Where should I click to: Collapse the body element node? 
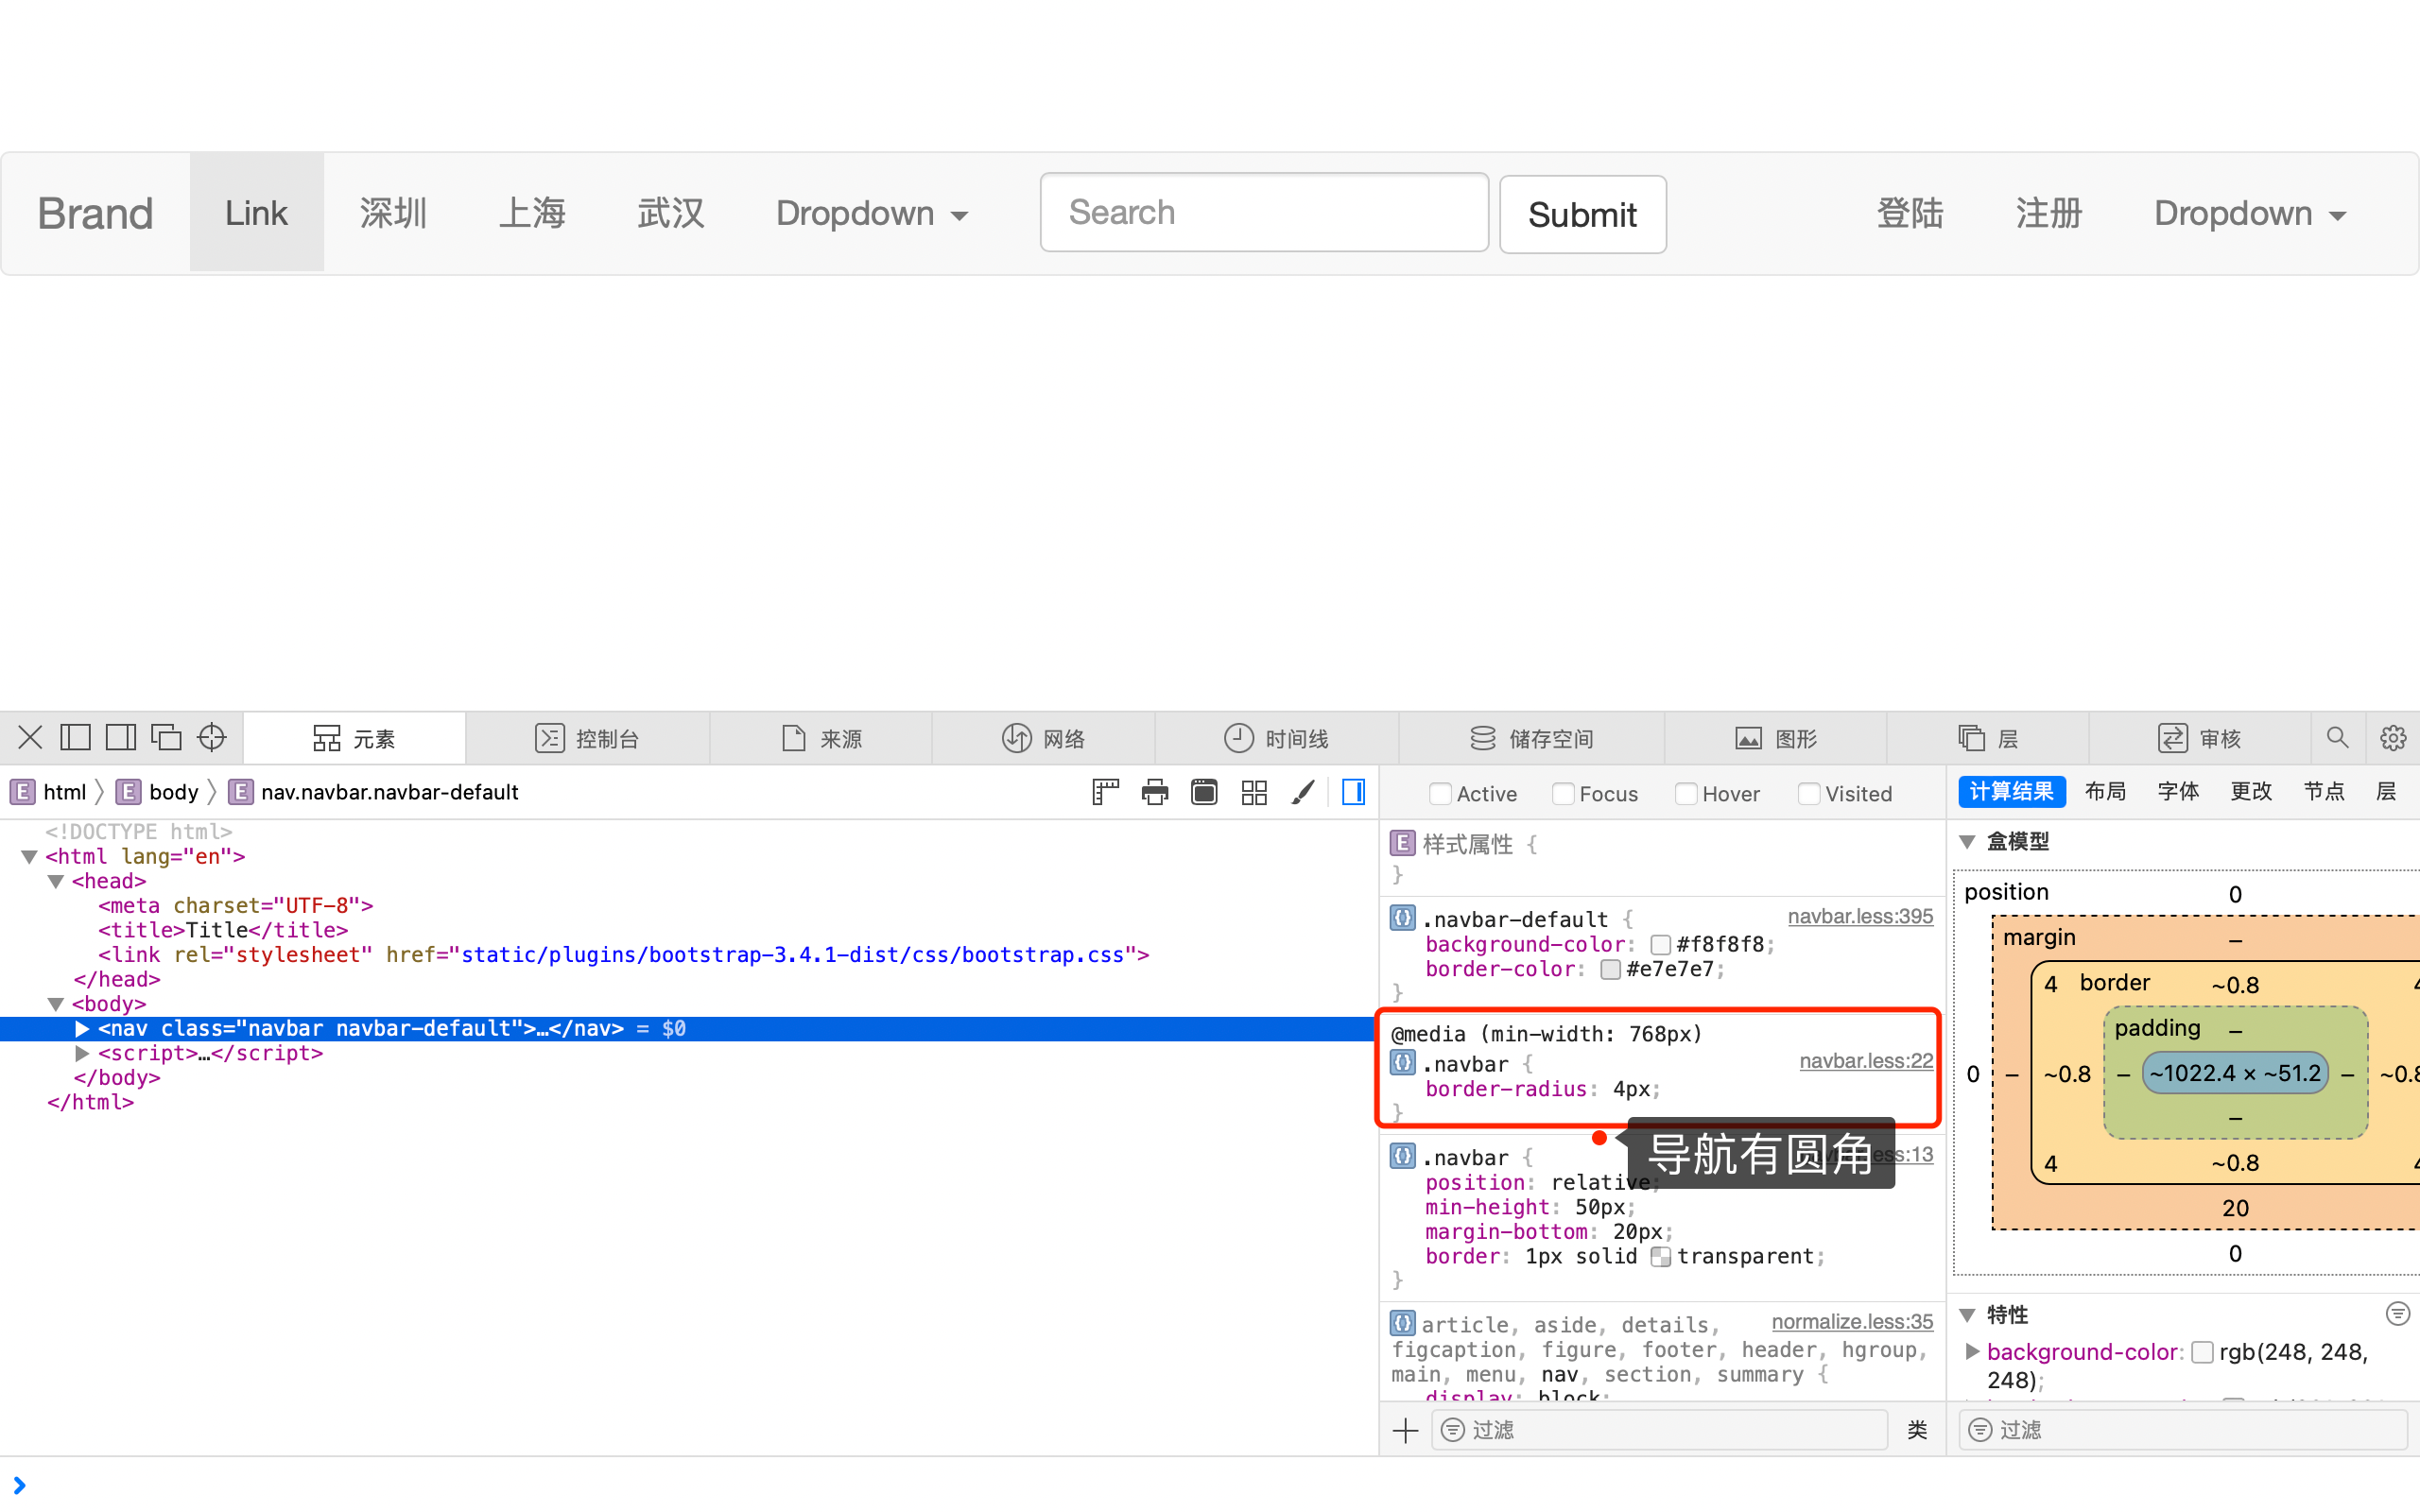pyautogui.click(x=56, y=1004)
